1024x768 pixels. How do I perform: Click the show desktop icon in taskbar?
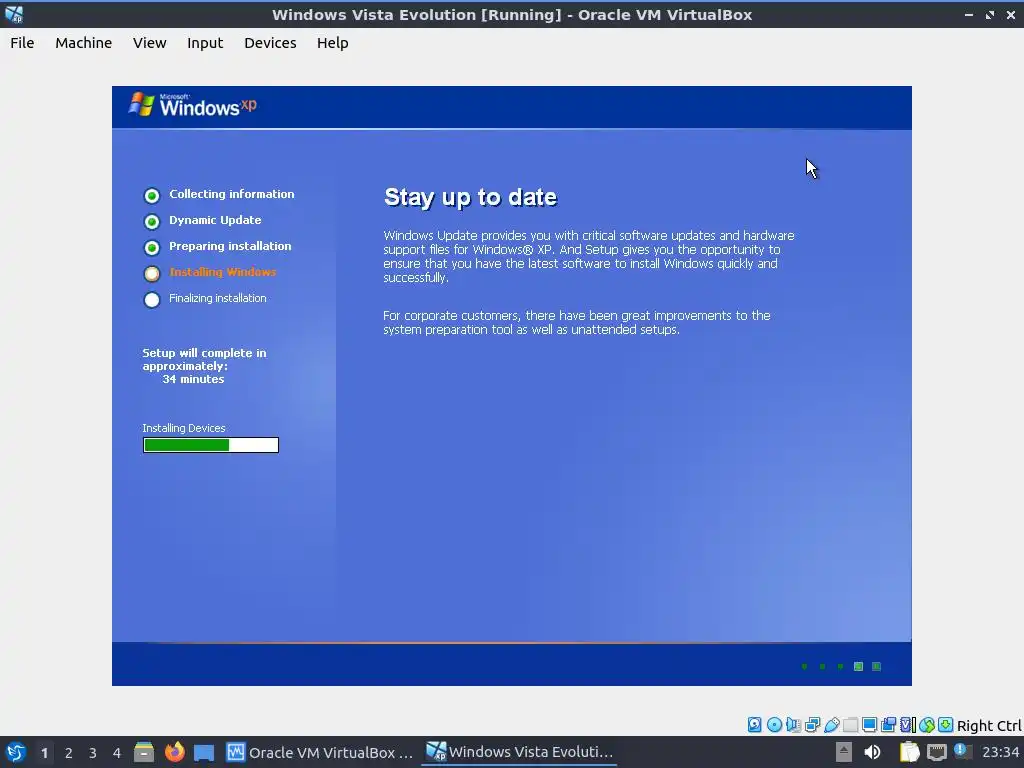tap(204, 752)
